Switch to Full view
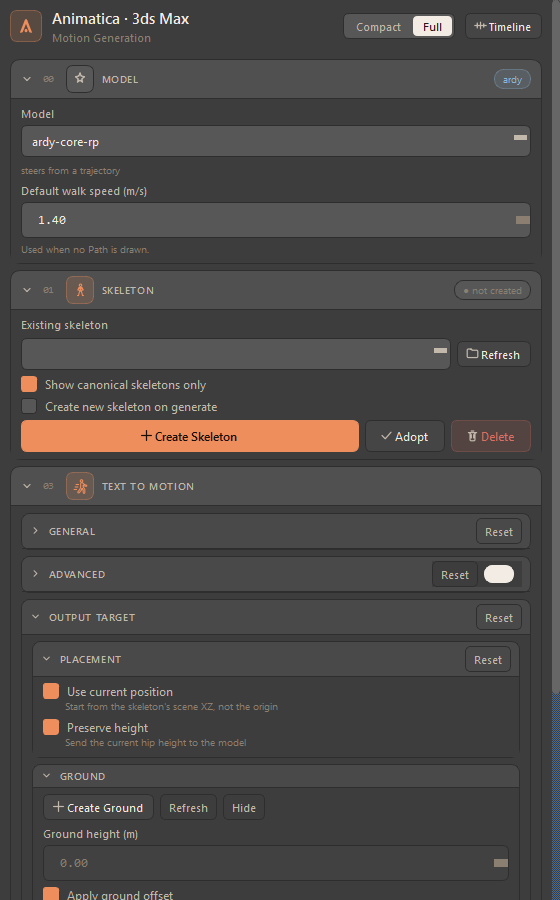 [432, 27]
